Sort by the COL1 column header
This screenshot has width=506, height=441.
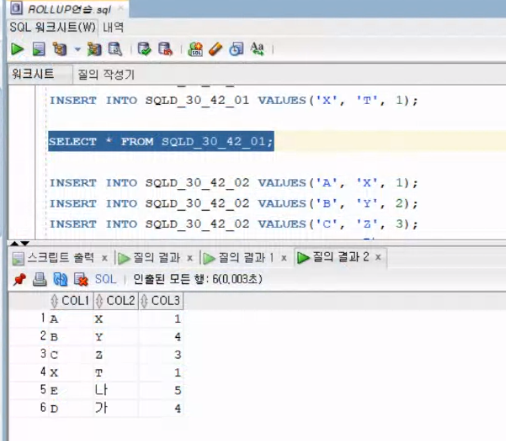click(71, 301)
